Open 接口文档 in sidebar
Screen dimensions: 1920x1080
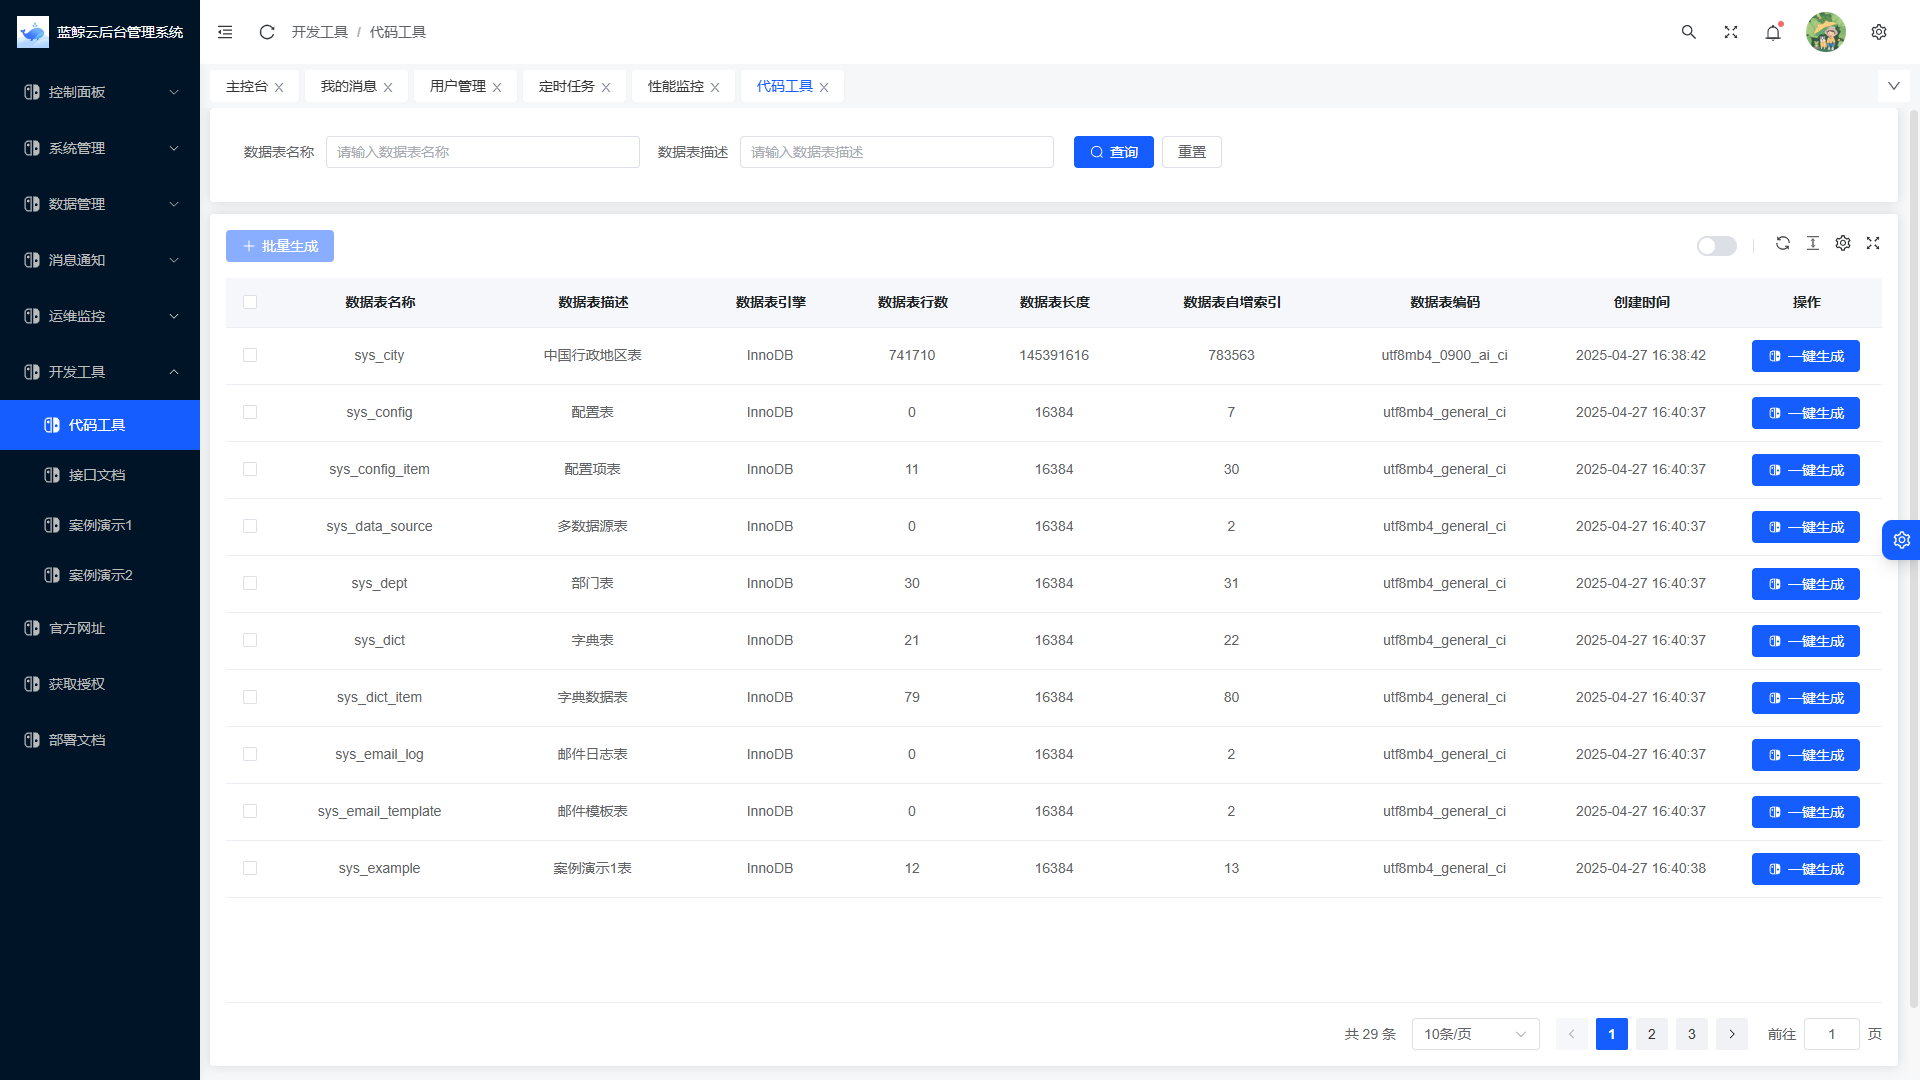pos(97,475)
